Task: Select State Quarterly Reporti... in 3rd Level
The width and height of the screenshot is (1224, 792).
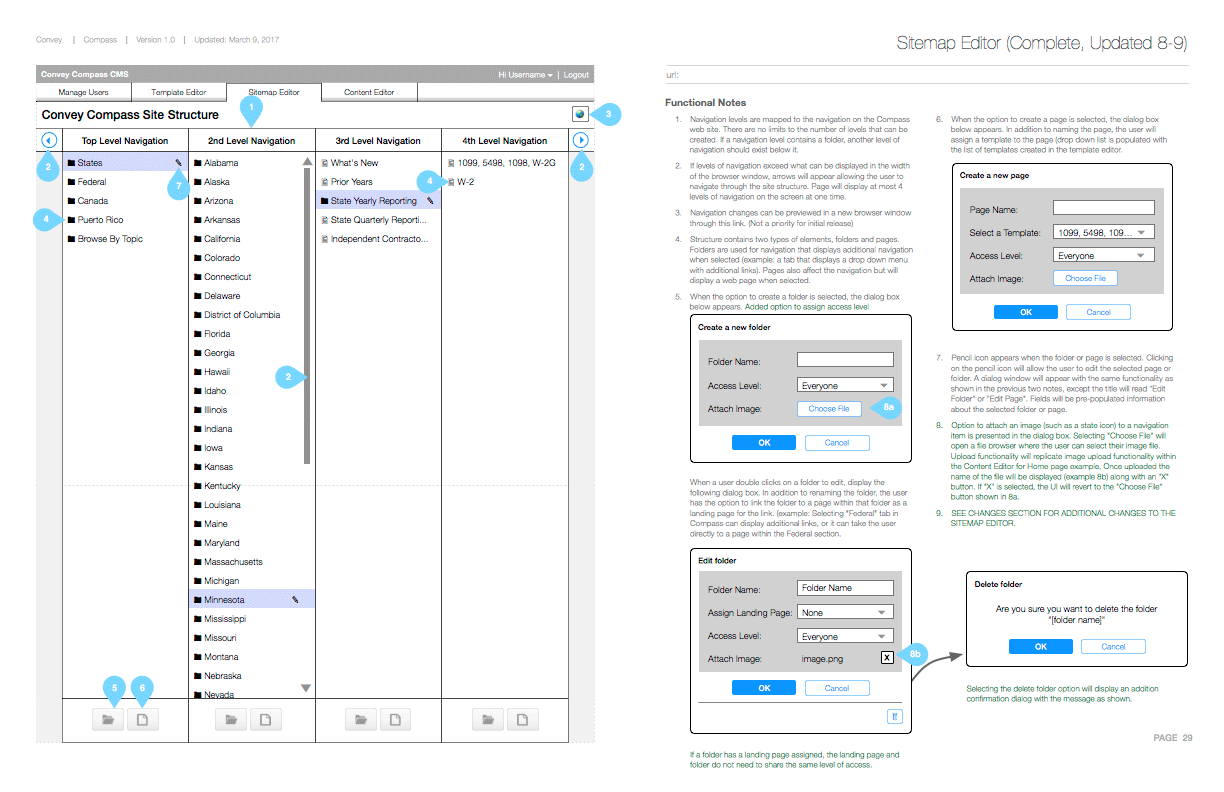Action: point(379,220)
